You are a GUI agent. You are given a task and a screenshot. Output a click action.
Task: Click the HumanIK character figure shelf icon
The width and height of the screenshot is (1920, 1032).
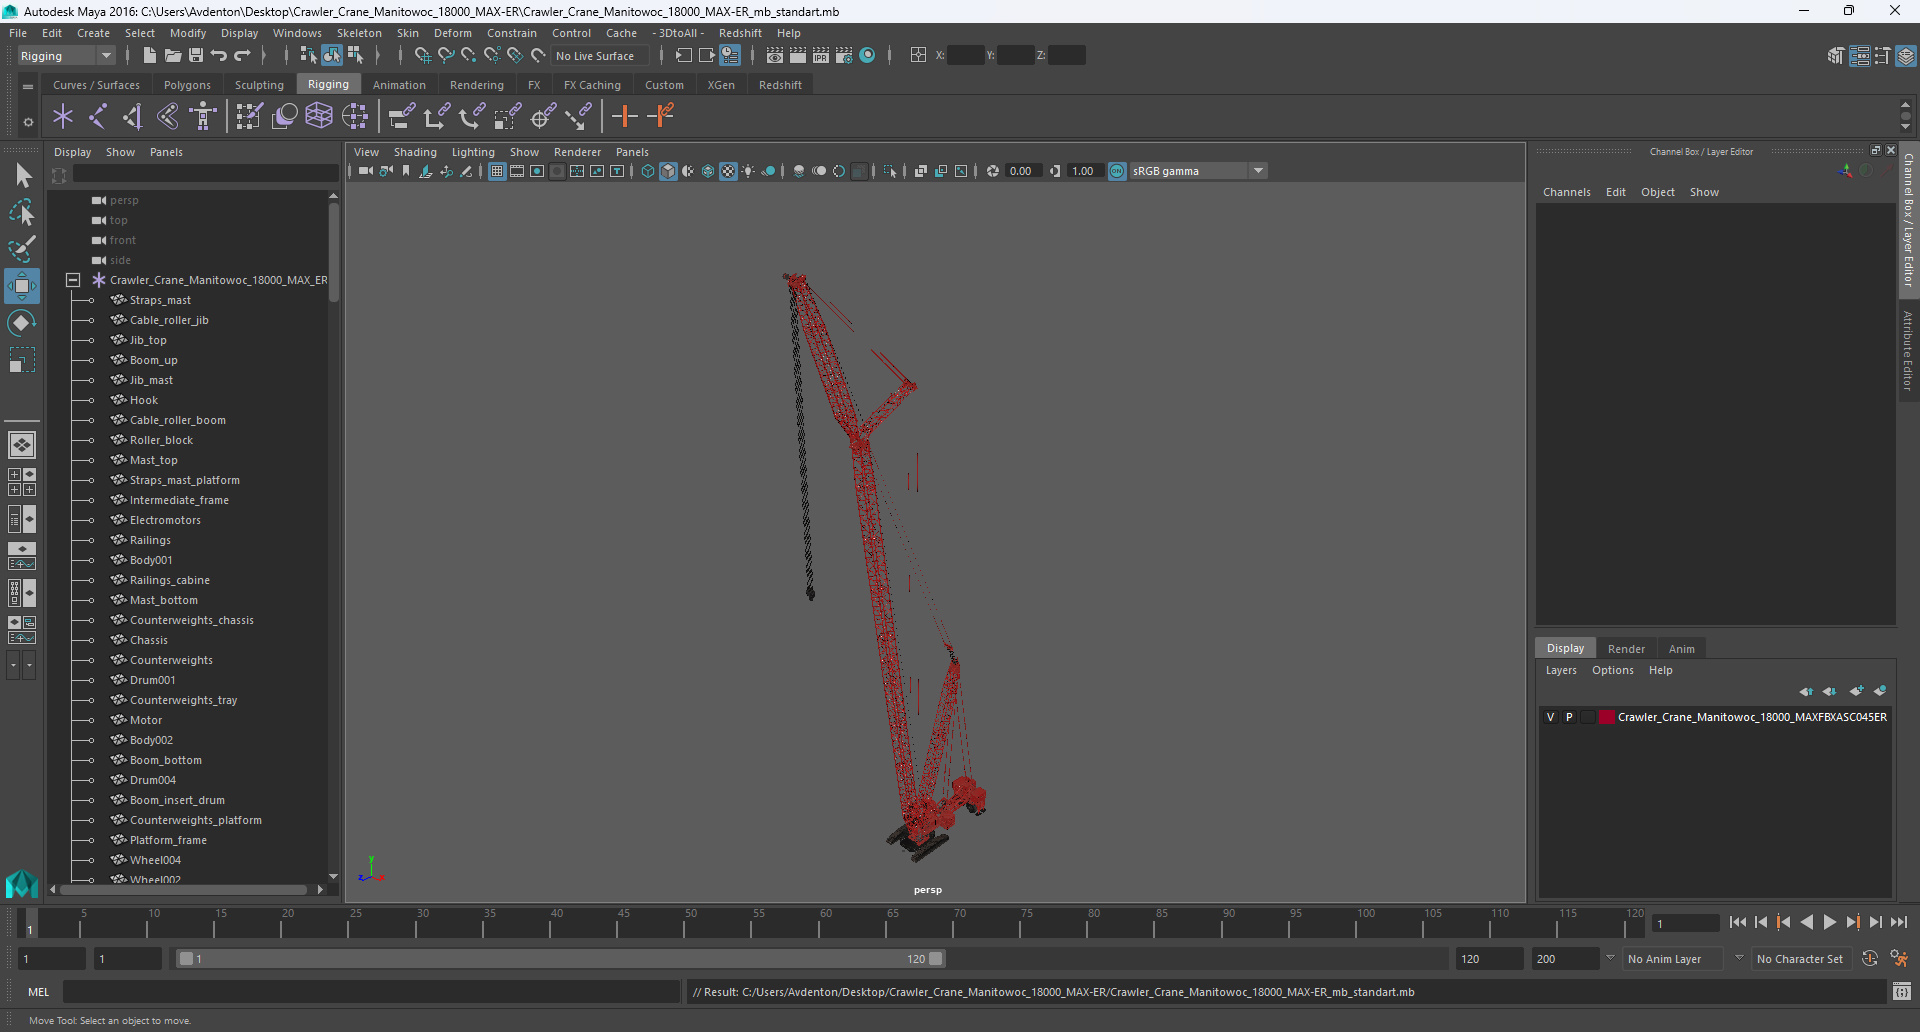coord(203,116)
